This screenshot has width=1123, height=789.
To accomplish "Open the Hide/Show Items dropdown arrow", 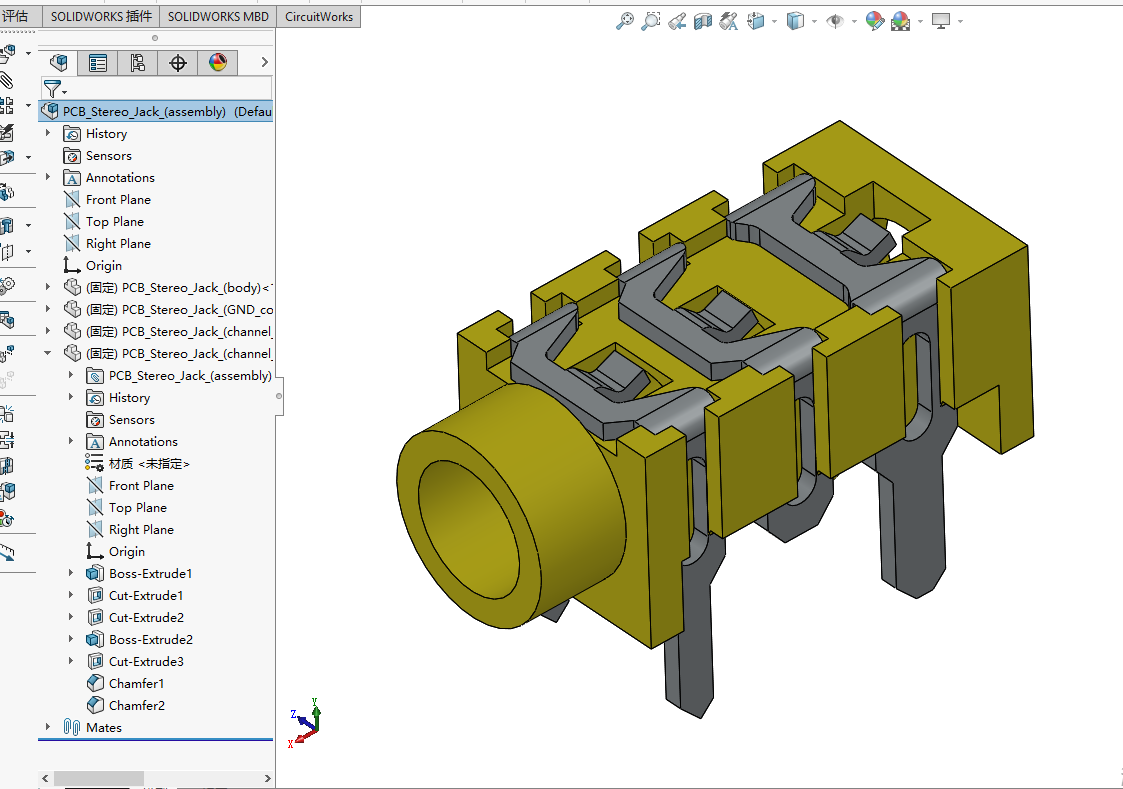I will click(854, 21).
